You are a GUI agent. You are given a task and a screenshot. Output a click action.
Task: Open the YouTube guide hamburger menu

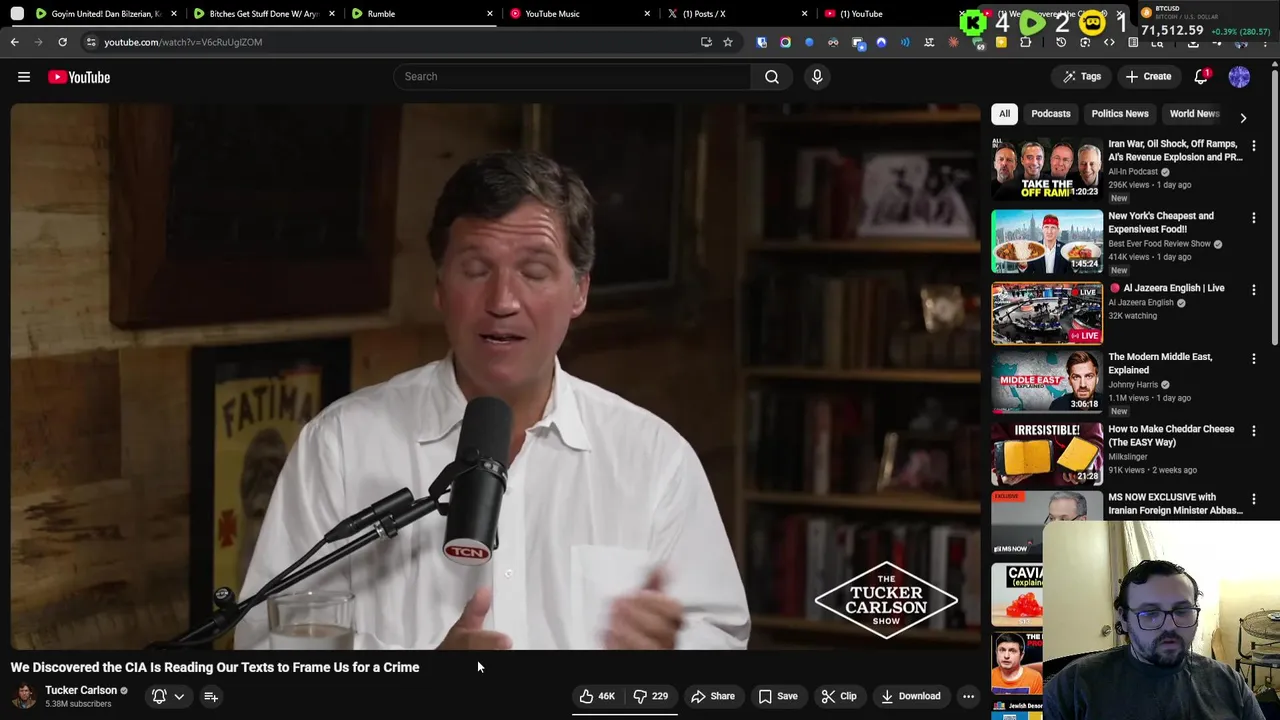(x=24, y=77)
